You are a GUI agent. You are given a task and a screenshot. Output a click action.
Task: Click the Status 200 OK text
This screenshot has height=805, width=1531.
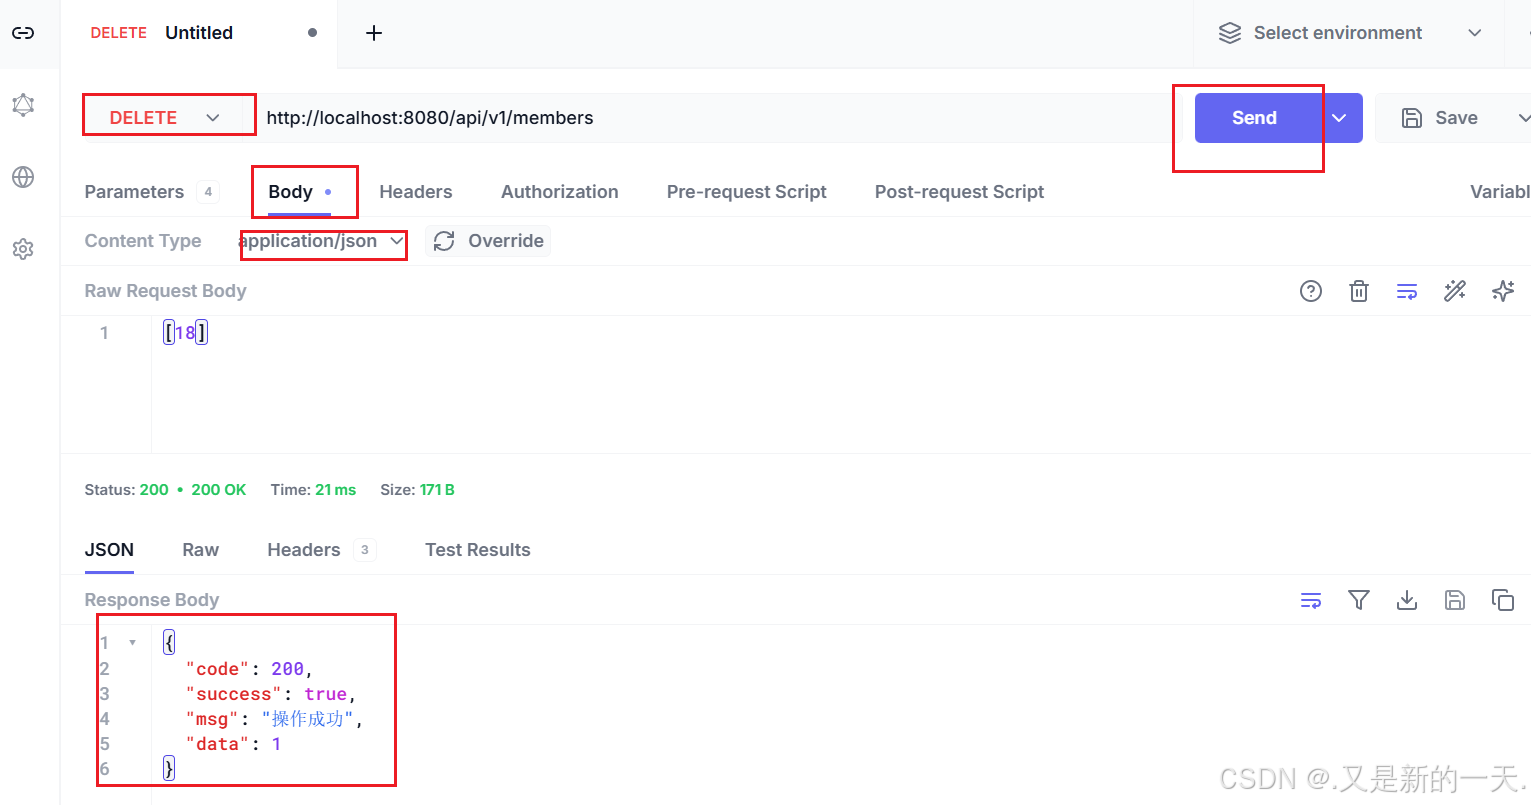click(165, 490)
